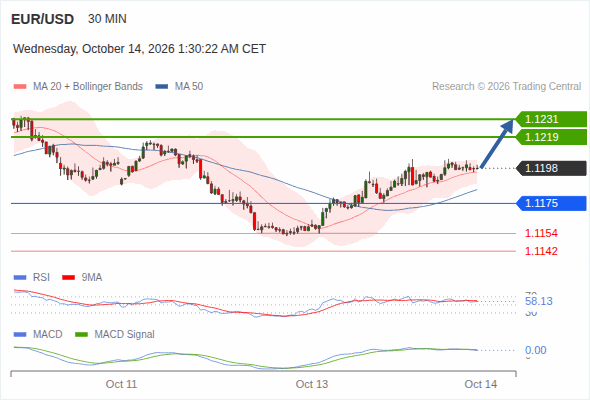Select the 30 MIN timeframe label
This screenshot has height=400, width=590.
point(107,19)
